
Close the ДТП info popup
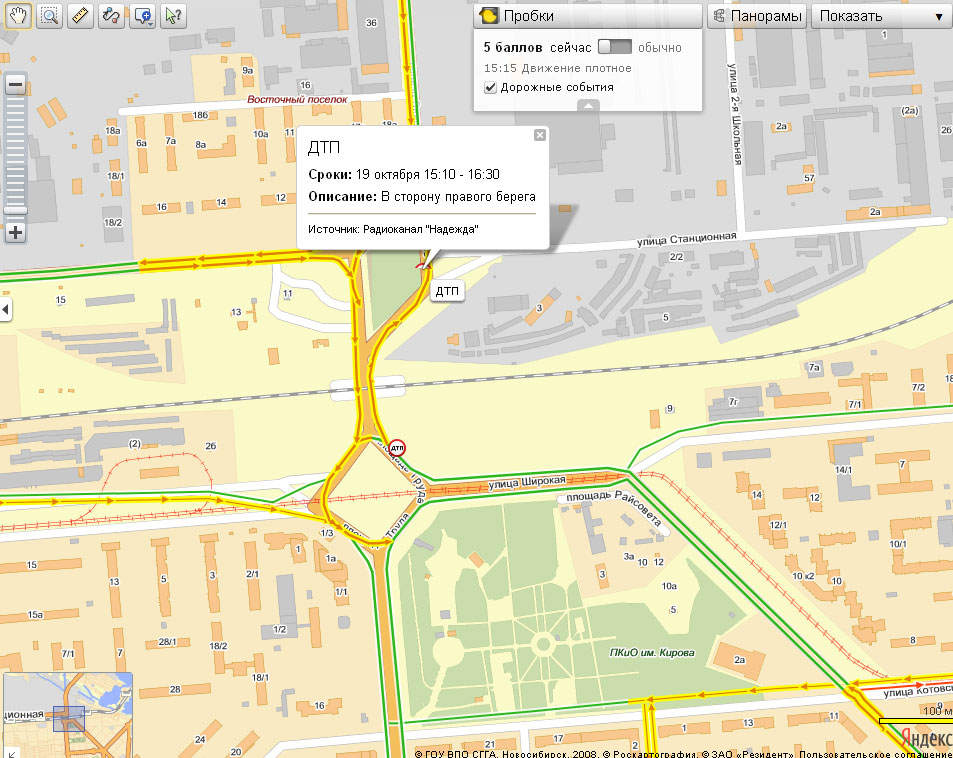click(x=539, y=135)
